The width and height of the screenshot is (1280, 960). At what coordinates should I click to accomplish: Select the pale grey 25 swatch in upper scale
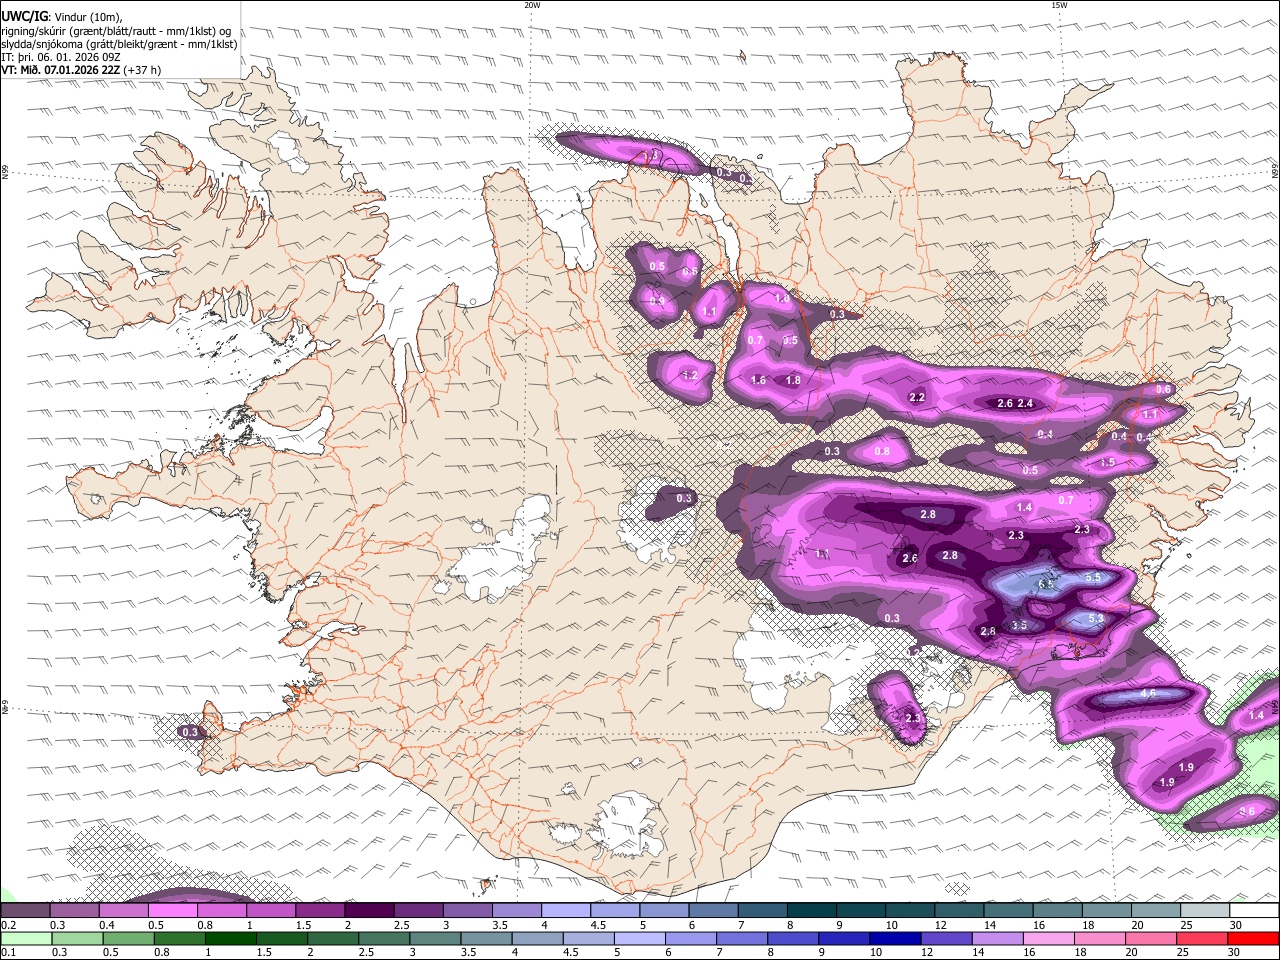1203,911
